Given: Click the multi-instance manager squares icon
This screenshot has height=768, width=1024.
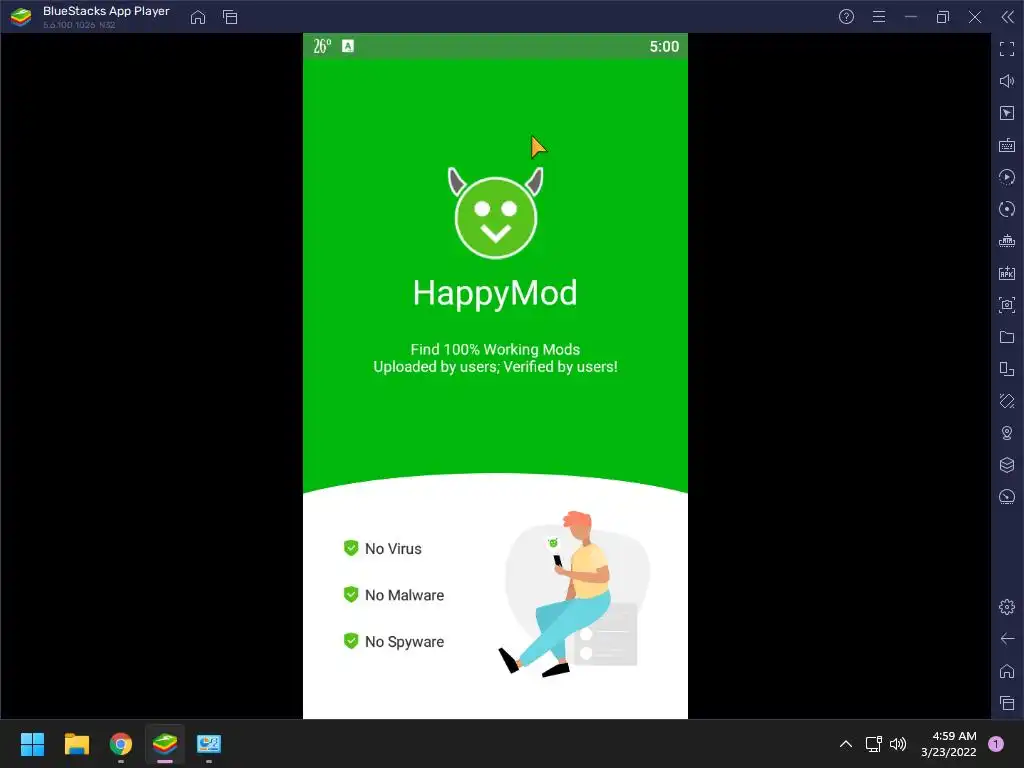Looking at the screenshot, I should tap(1007, 369).
